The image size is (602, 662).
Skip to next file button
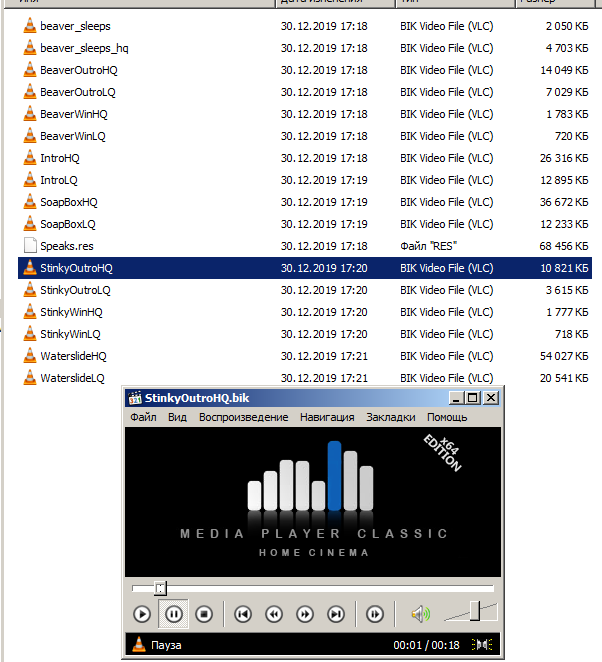click(x=336, y=614)
